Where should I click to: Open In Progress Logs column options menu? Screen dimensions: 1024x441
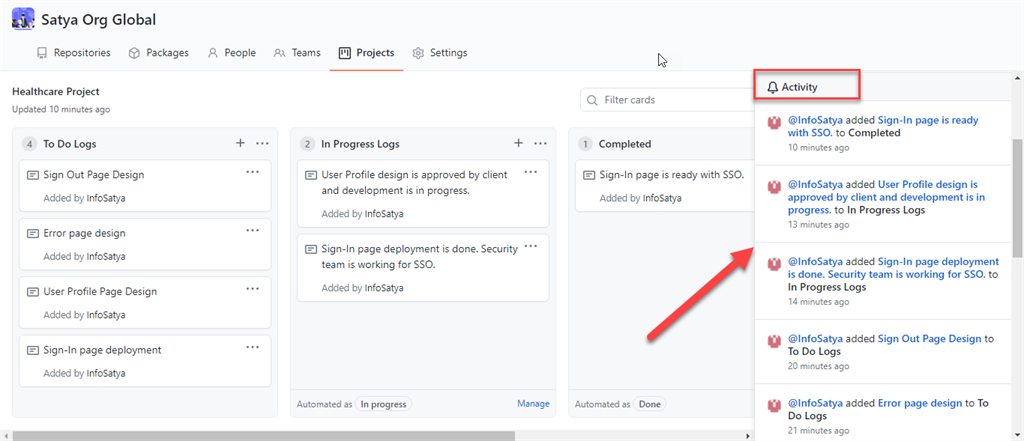click(540, 144)
